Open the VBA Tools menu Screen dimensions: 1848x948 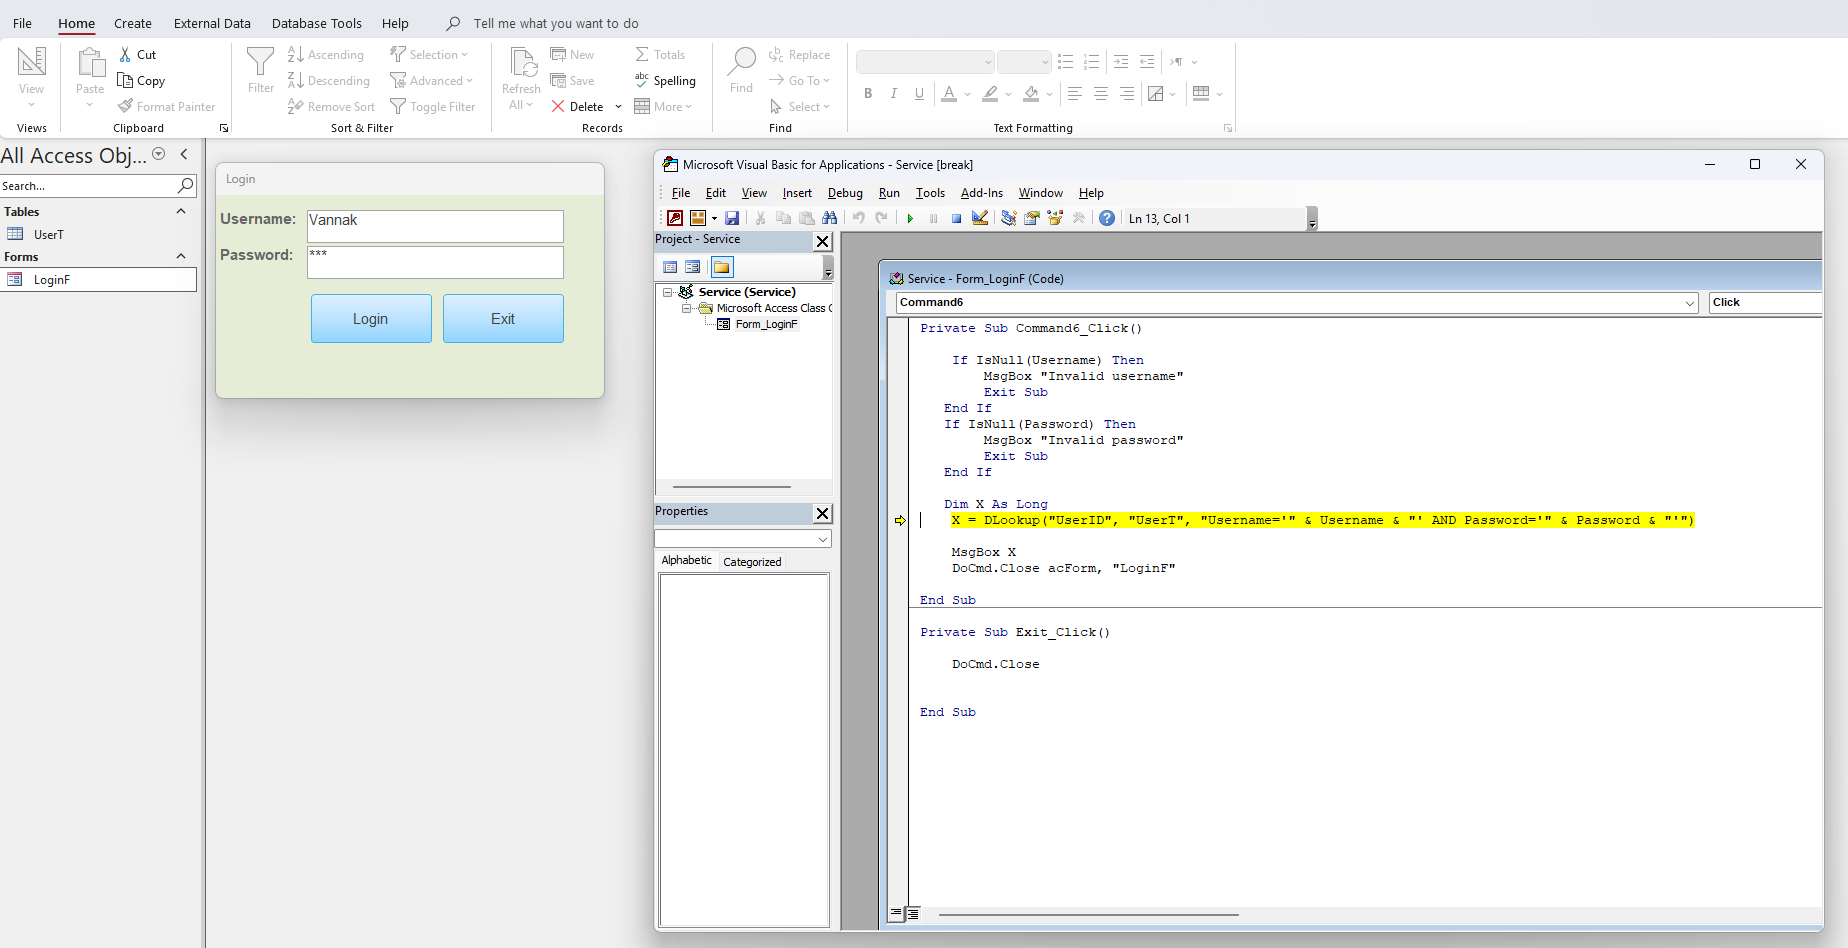click(x=930, y=193)
